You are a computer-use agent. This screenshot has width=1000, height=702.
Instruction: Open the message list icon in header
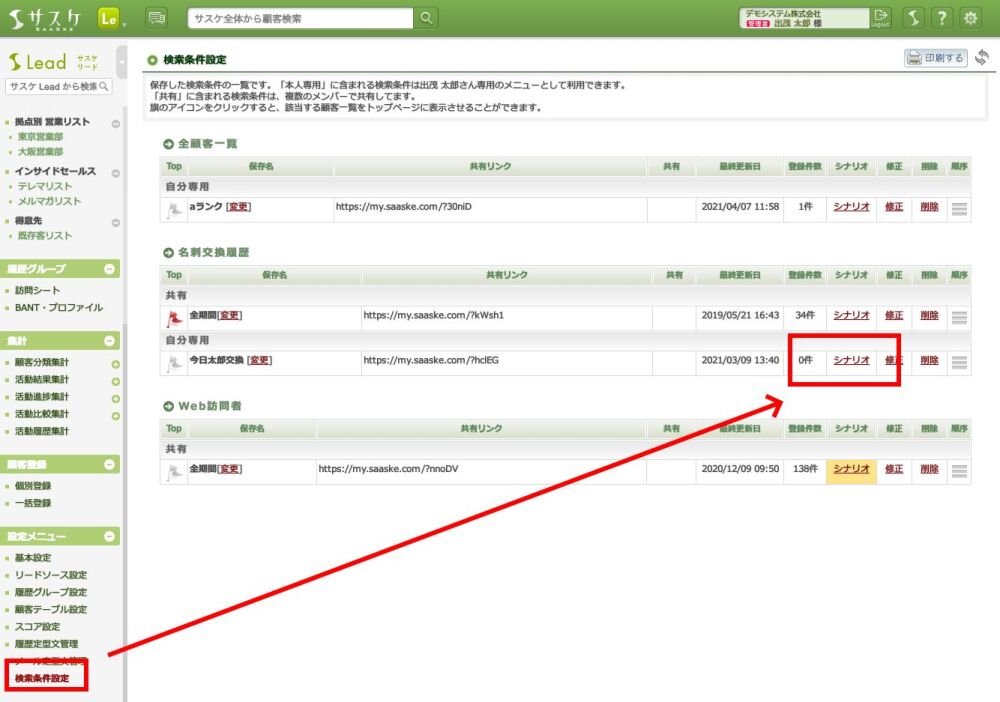156,18
